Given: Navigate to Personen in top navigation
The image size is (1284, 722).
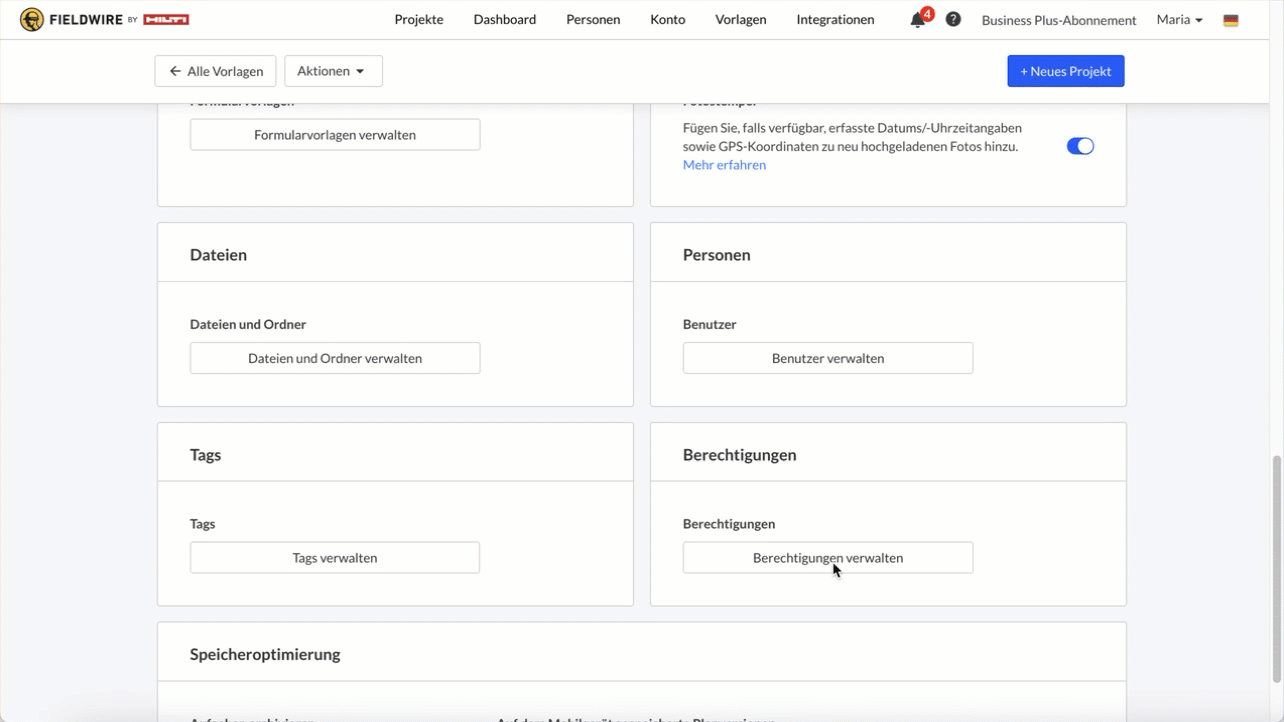Looking at the screenshot, I should click(593, 20).
